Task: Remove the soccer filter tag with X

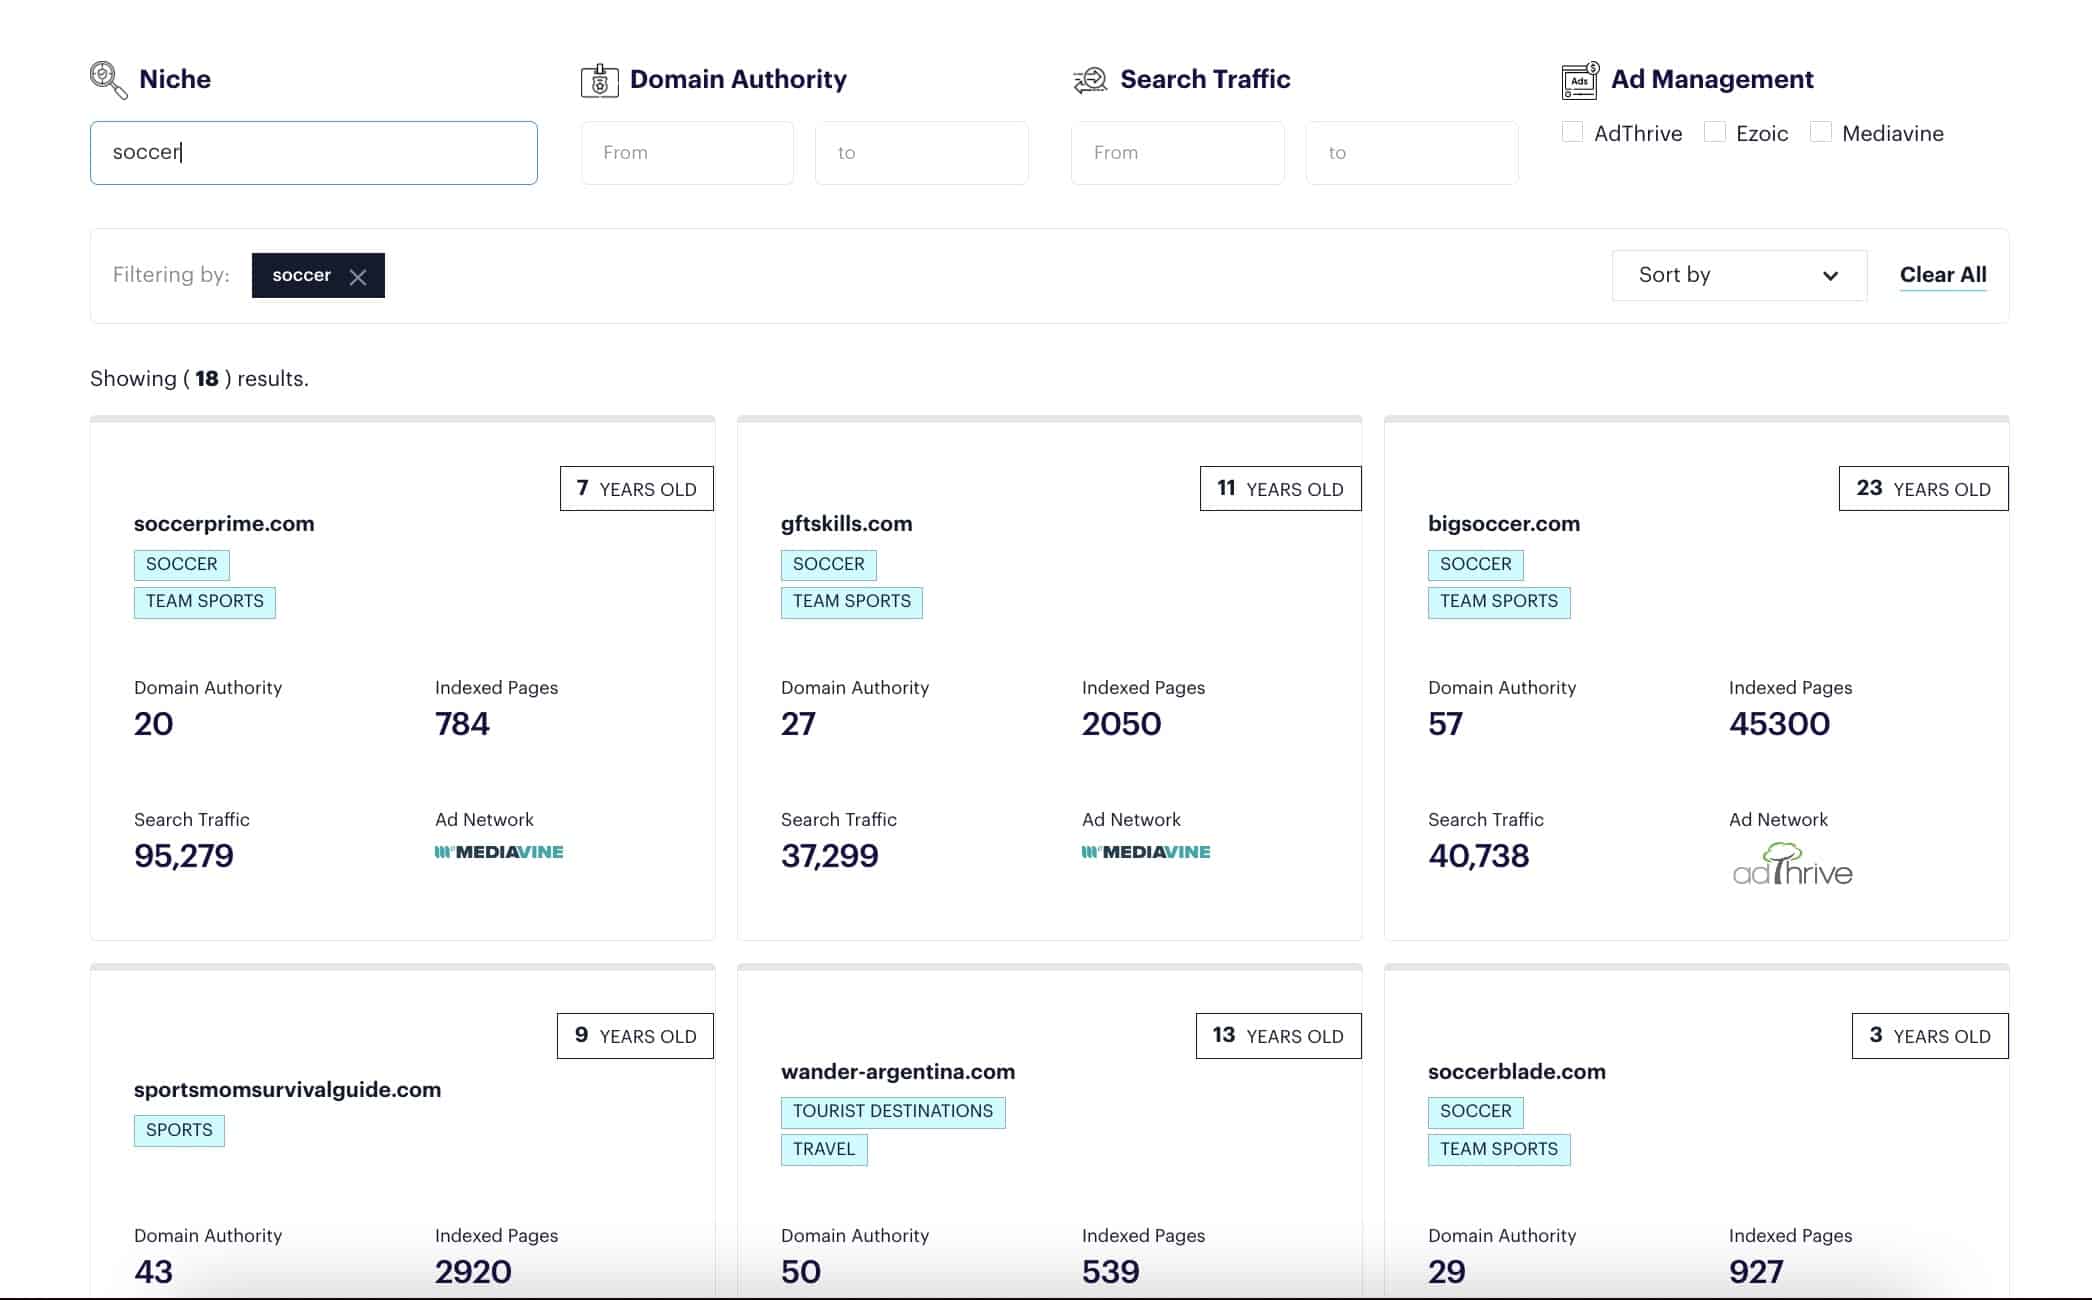Action: point(358,277)
